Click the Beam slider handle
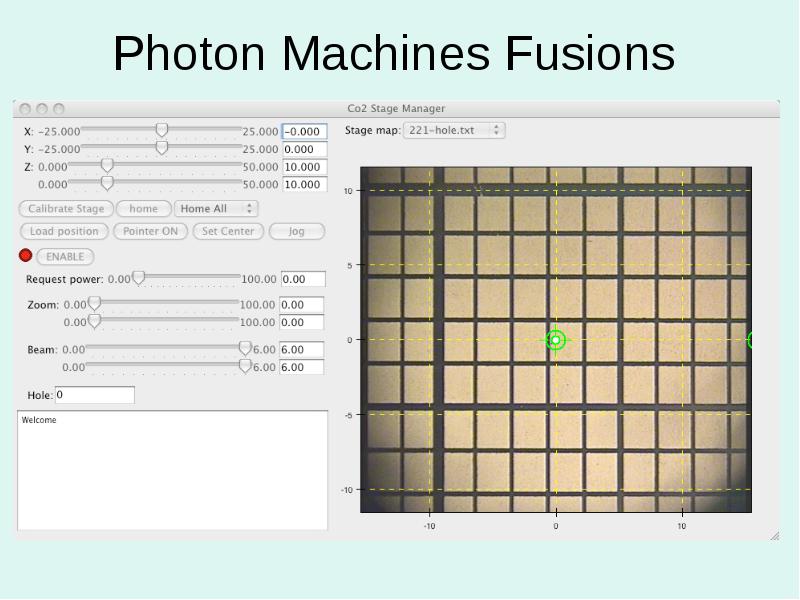The image size is (800, 600). pyautogui.click(x=245, y=348)
